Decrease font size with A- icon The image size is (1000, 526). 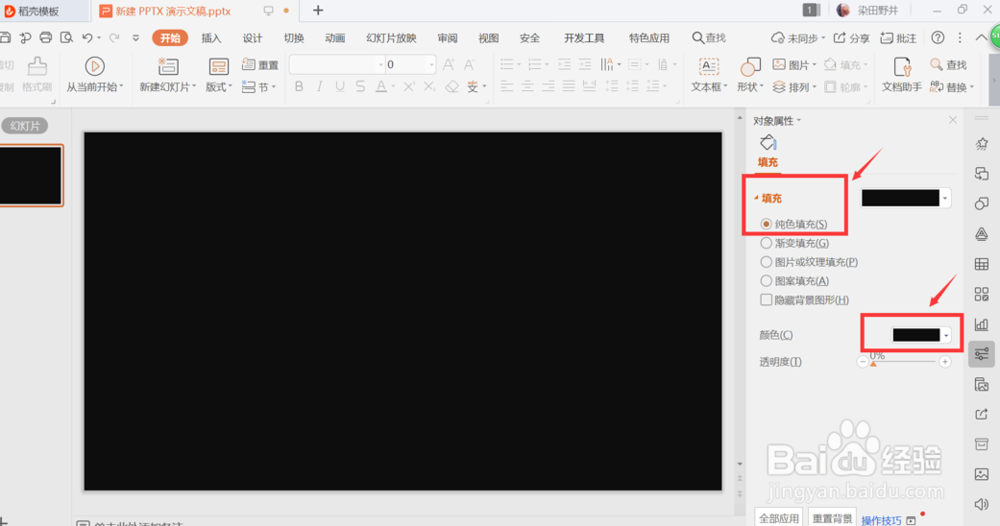469,64
